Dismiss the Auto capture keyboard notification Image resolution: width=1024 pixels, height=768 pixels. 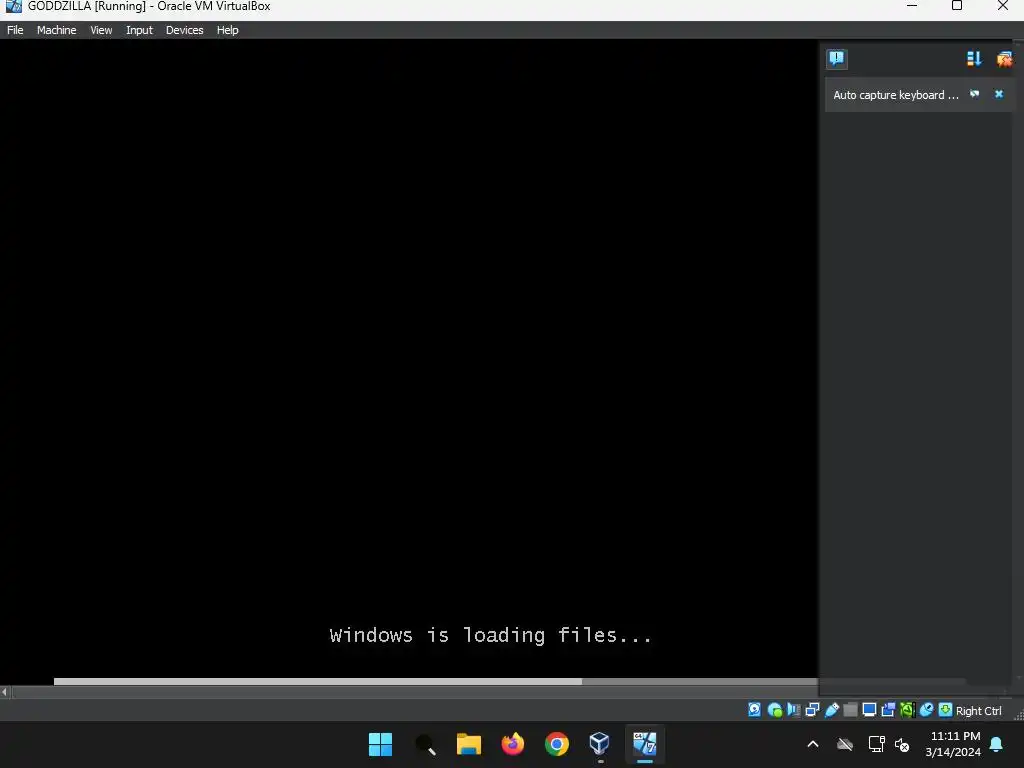click(x=999, y=94)
